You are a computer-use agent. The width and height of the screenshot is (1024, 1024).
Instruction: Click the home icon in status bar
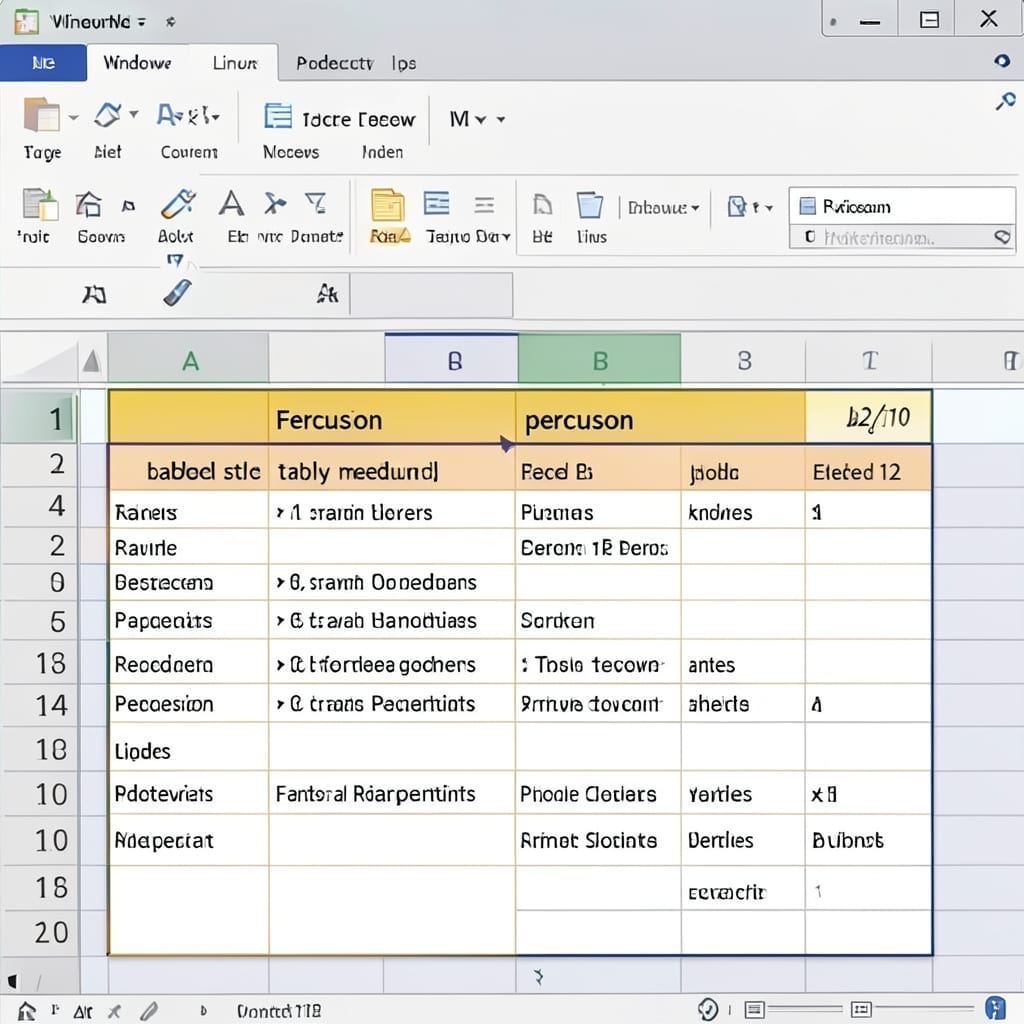coord(26,1011)
